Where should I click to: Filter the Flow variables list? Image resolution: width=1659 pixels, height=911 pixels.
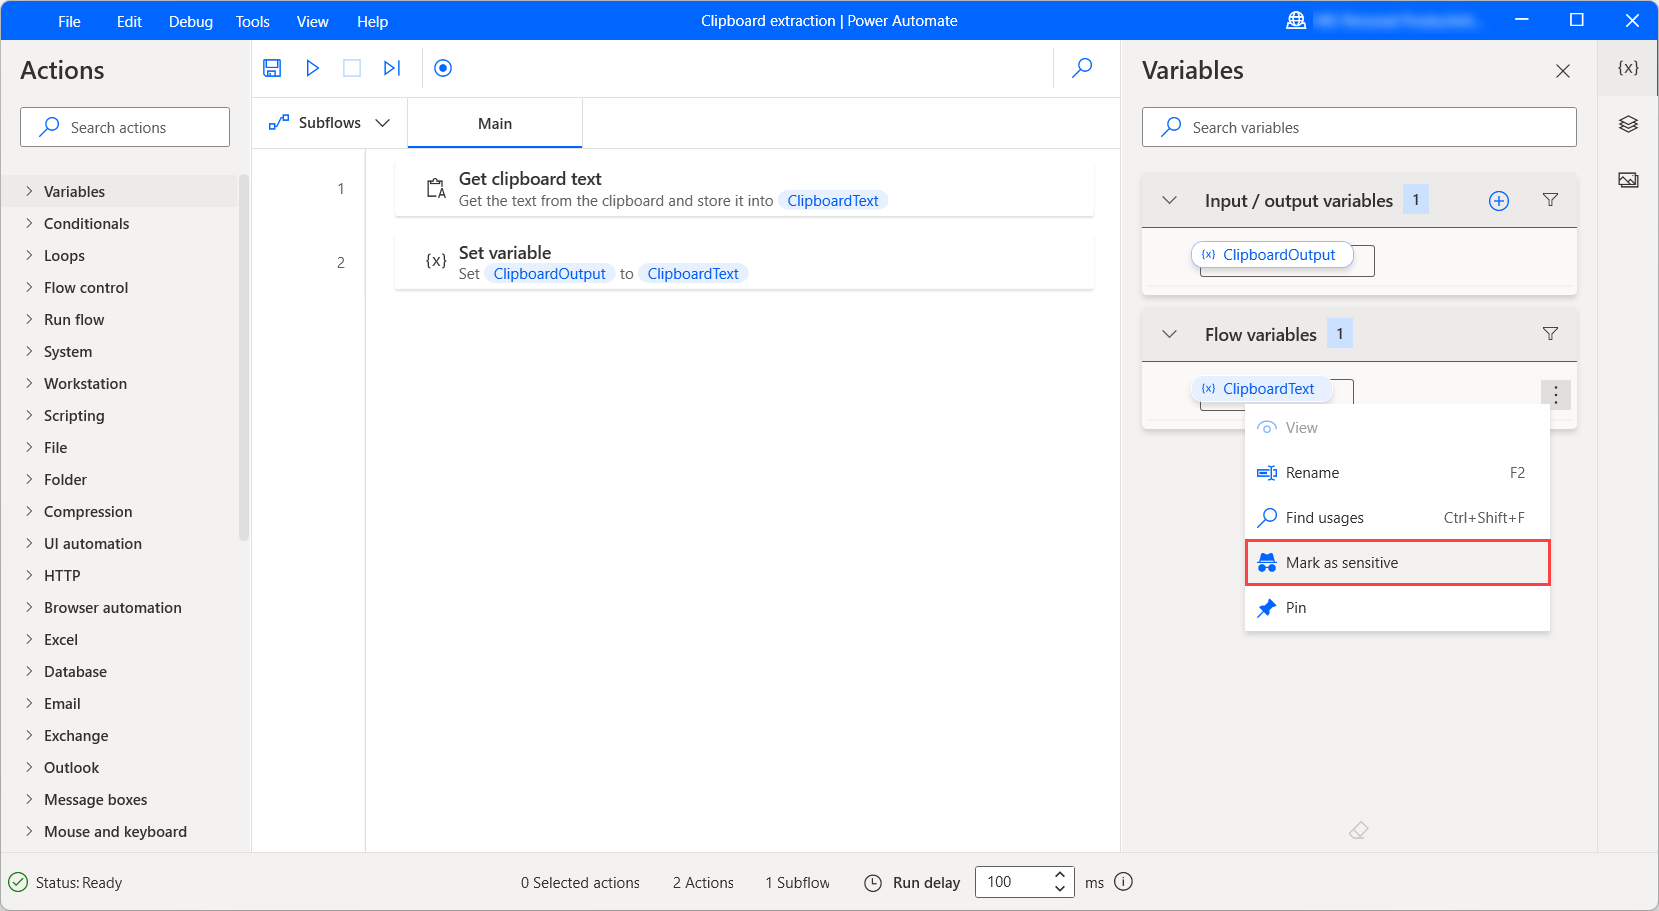[1550, 334]
